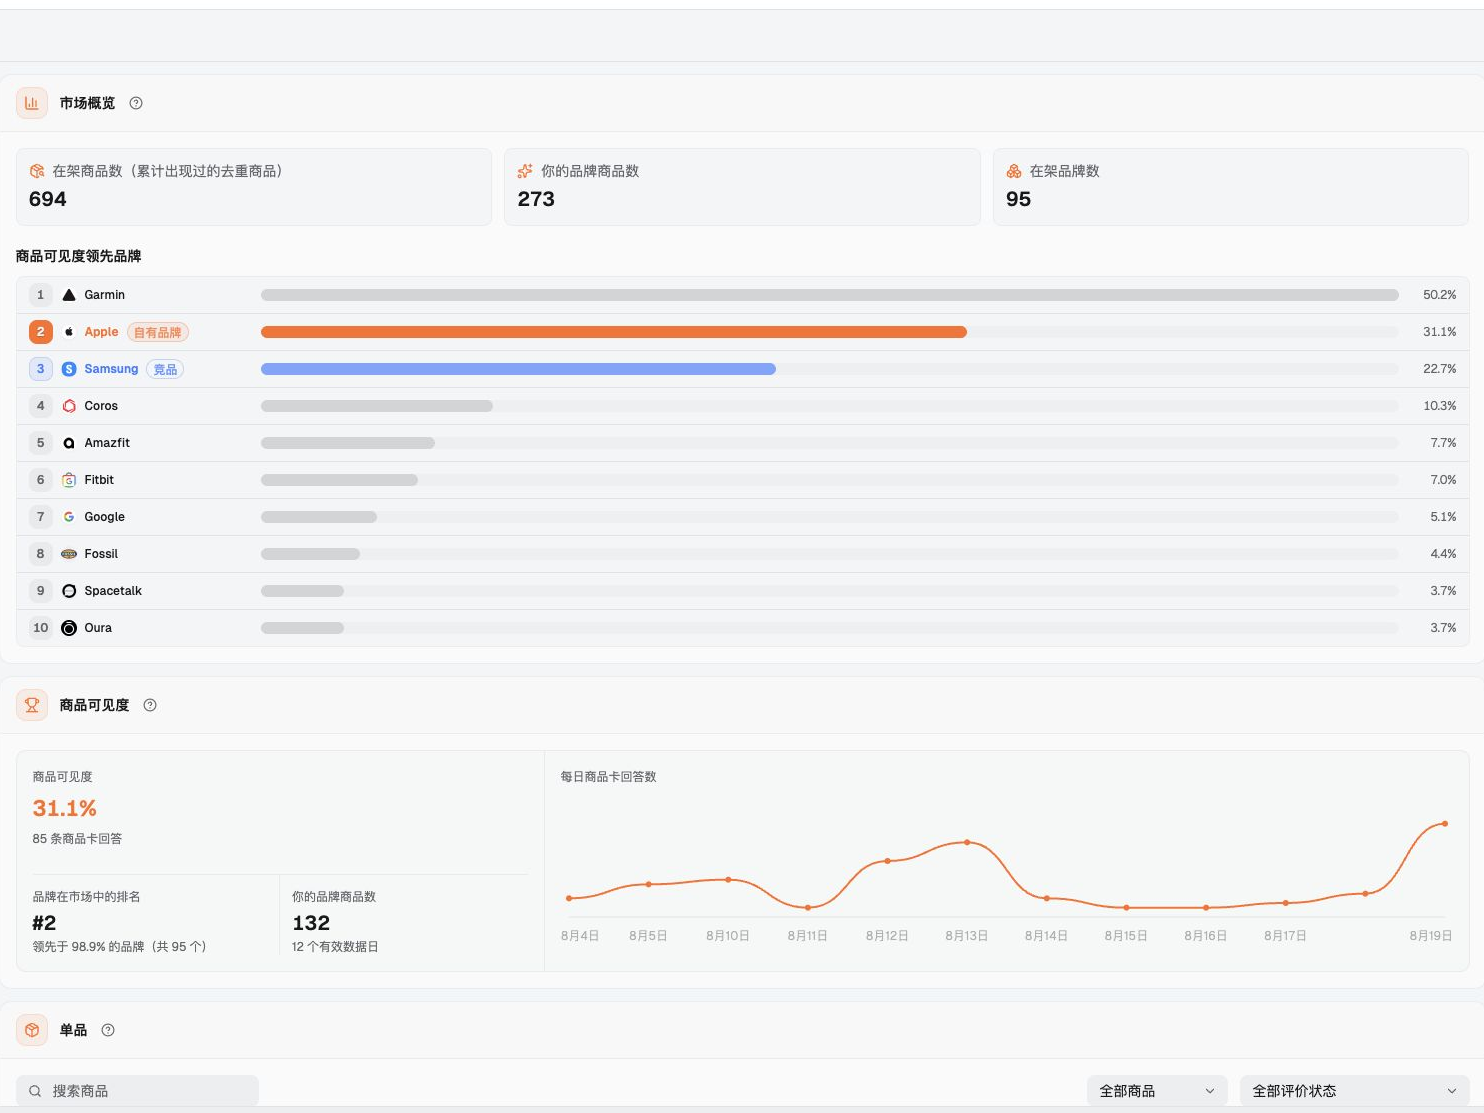Click the 8月19日 data point on chart
This screenshot has height=1113, width=1484.
tap(1445, 824)
